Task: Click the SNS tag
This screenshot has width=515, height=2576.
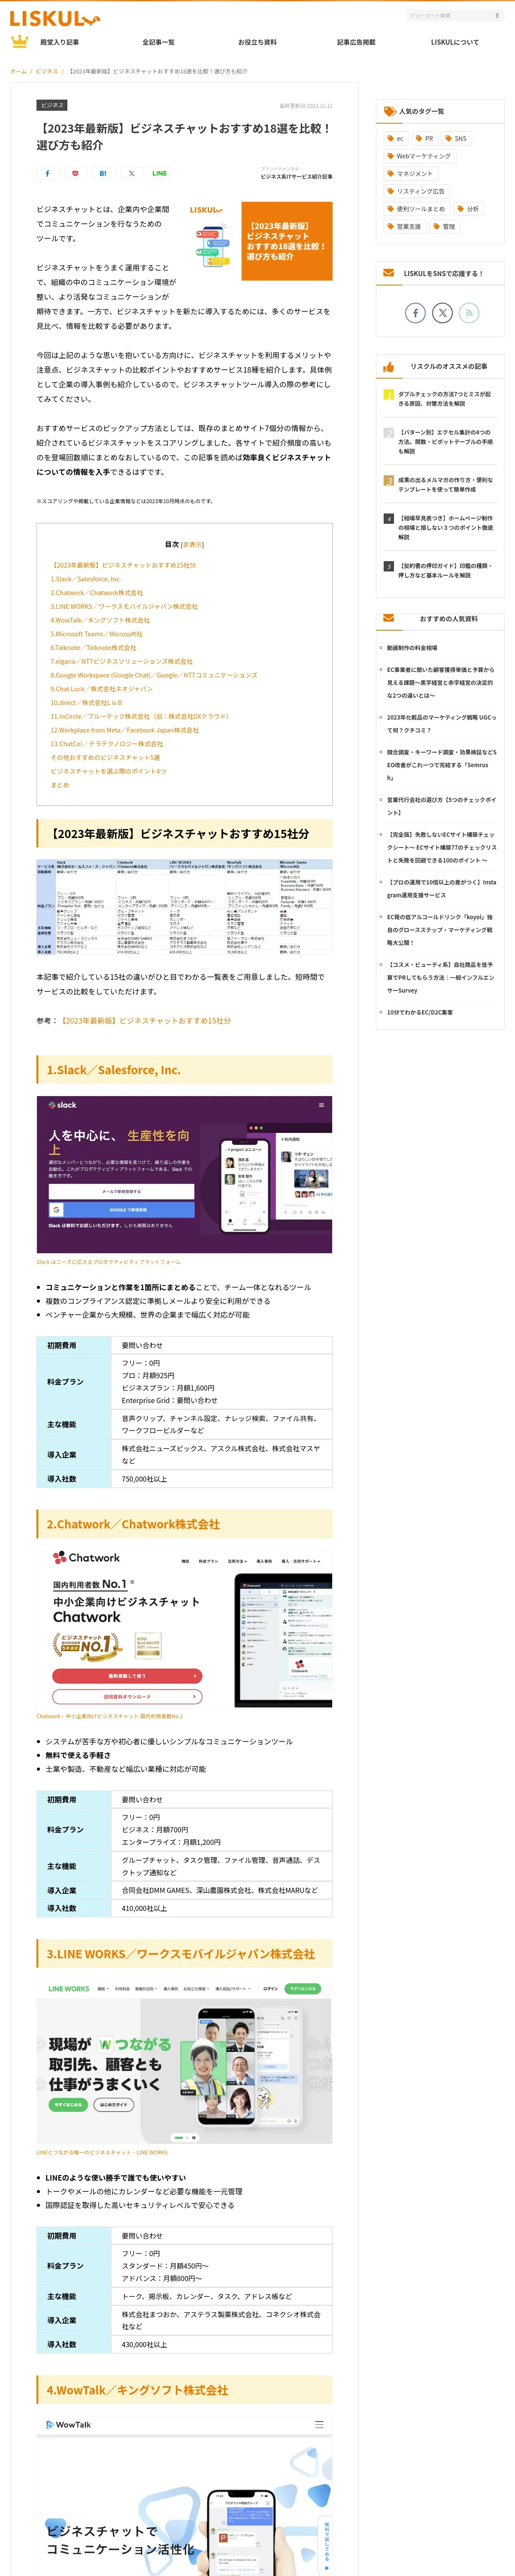Action: click(456, 139)
